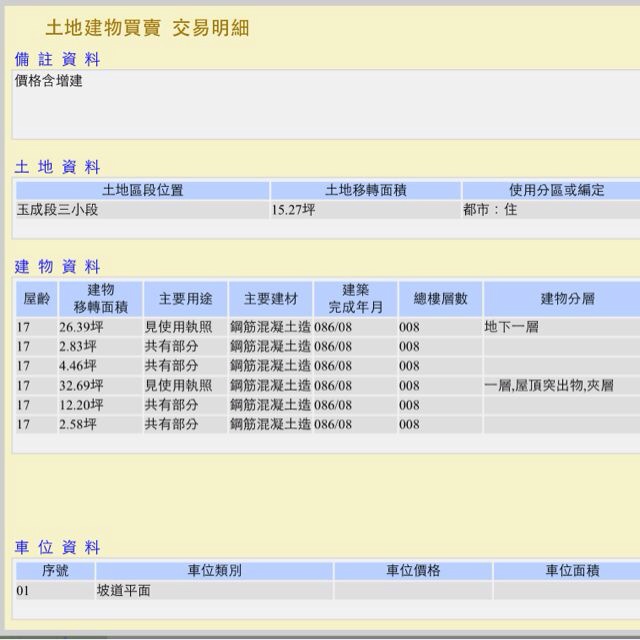Viewport: 640px width, 640px height.
Task: Click the 建築完成年月 column header
Action: point(356,299)
